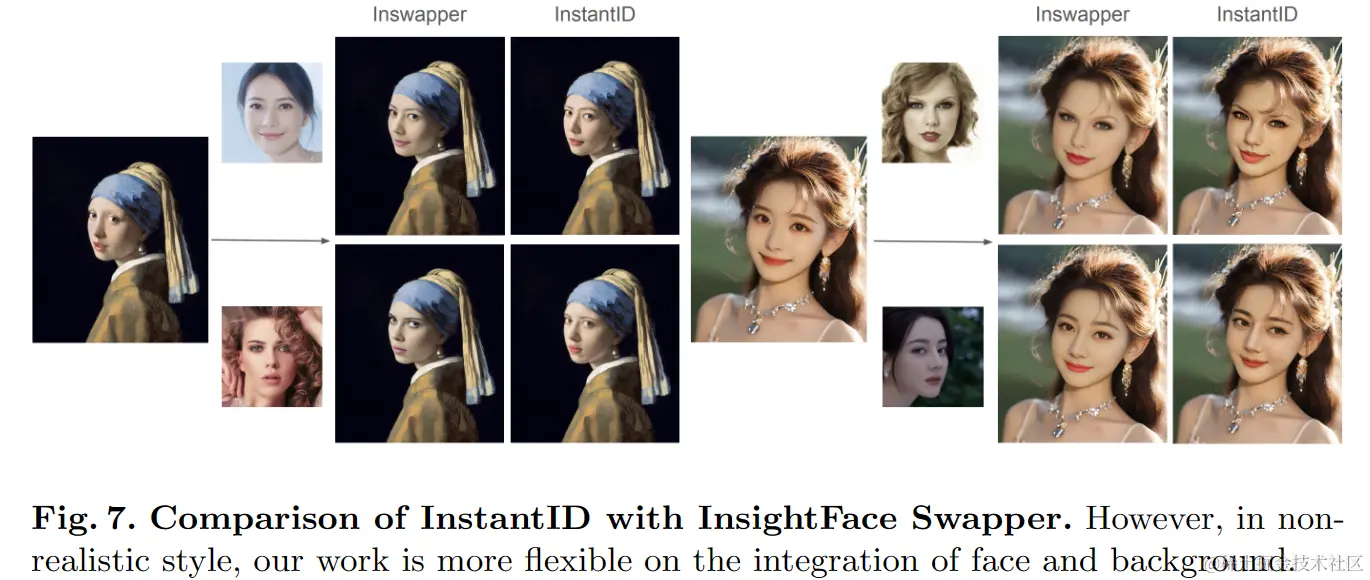Viewport: 1370px width, 580px height.
Task: Select reference face of dark-haired woman on green background
Action: click(932, 357)
